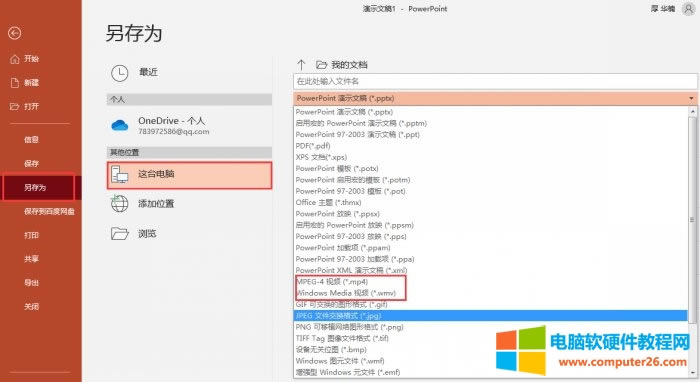The height and width of the screenshot is (382, 700).
Task: Click the back arrow circle icon
Action: [x=14, y=33]
